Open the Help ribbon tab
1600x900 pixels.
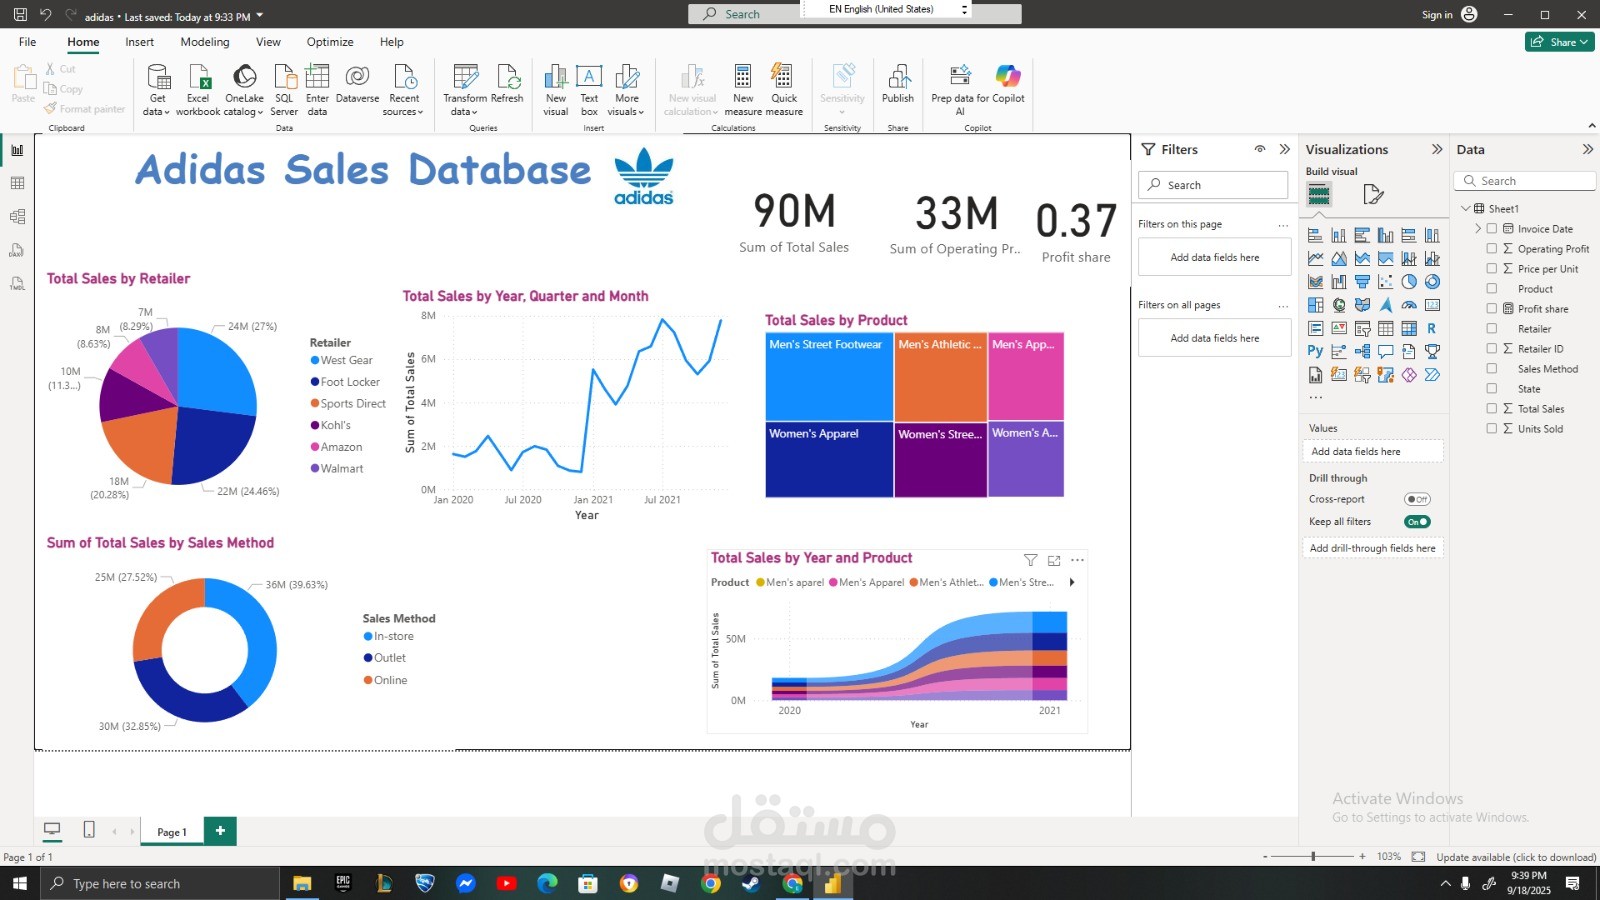(392, 42)
